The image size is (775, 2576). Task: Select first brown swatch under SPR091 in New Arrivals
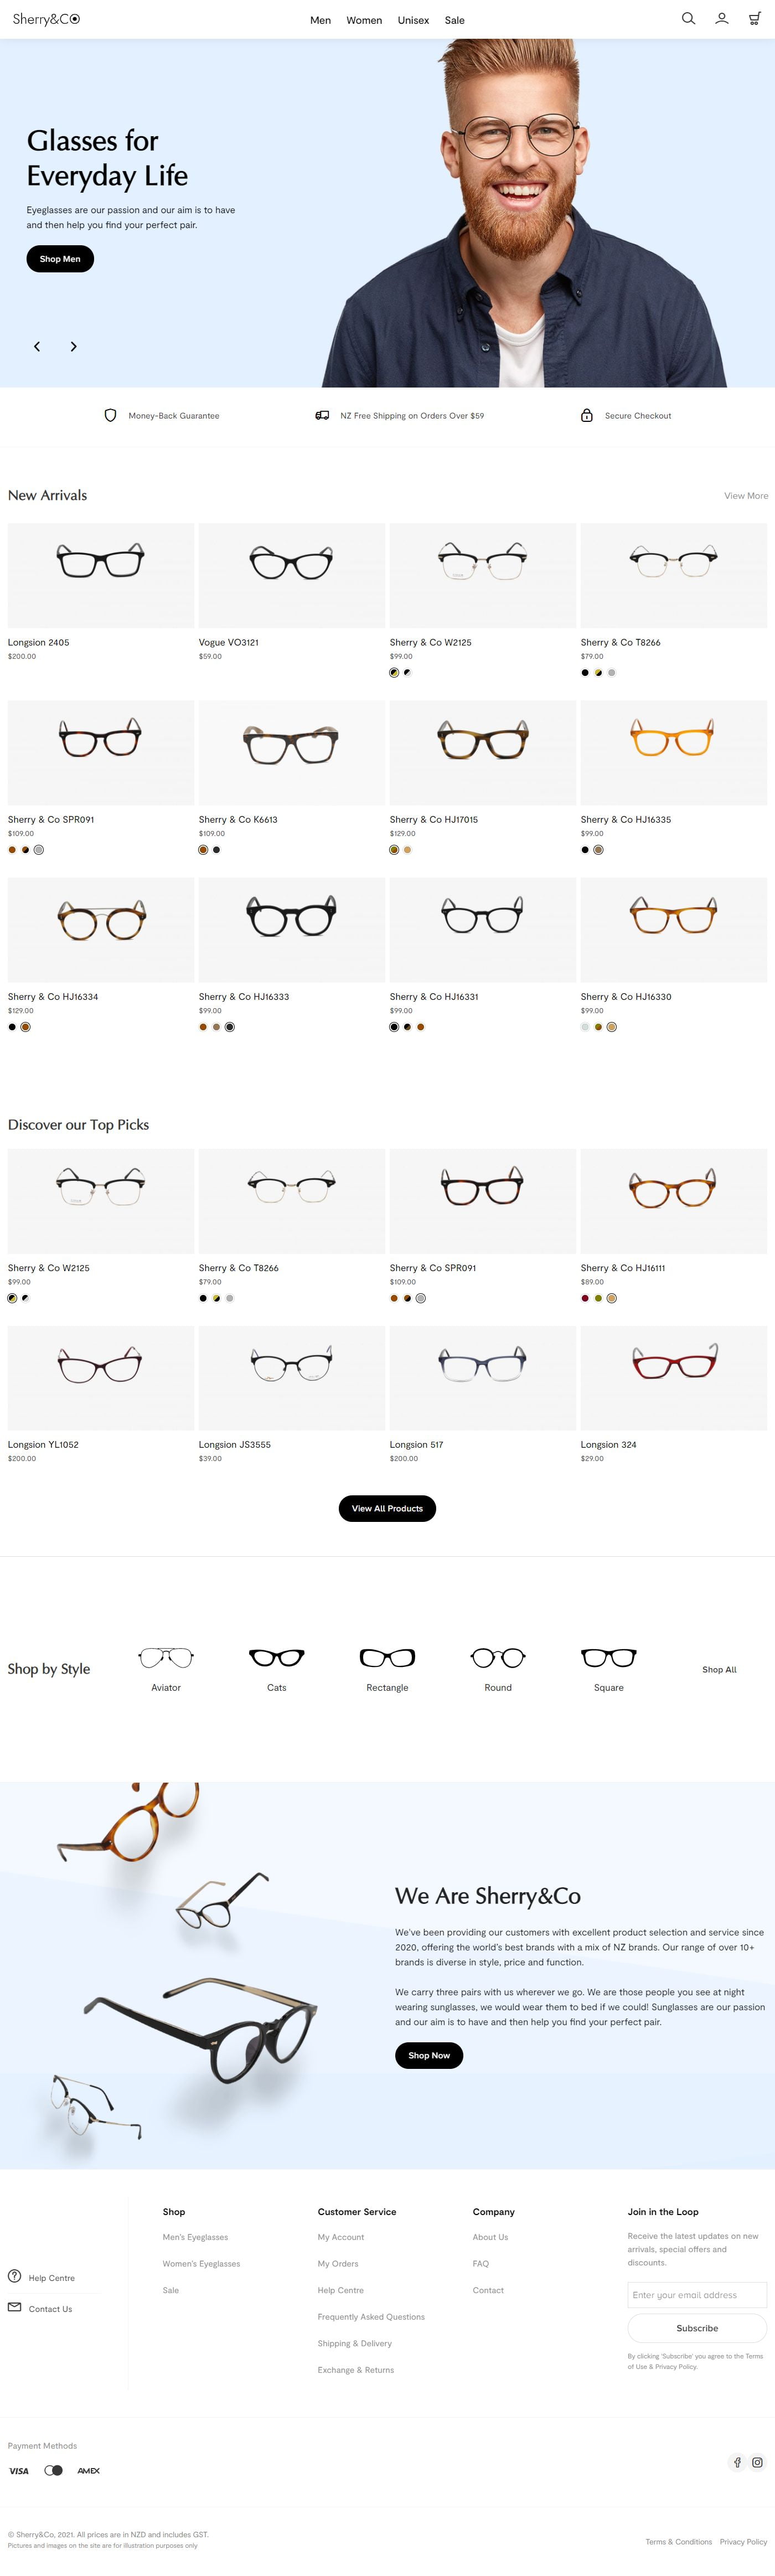[x=12, y=850]
